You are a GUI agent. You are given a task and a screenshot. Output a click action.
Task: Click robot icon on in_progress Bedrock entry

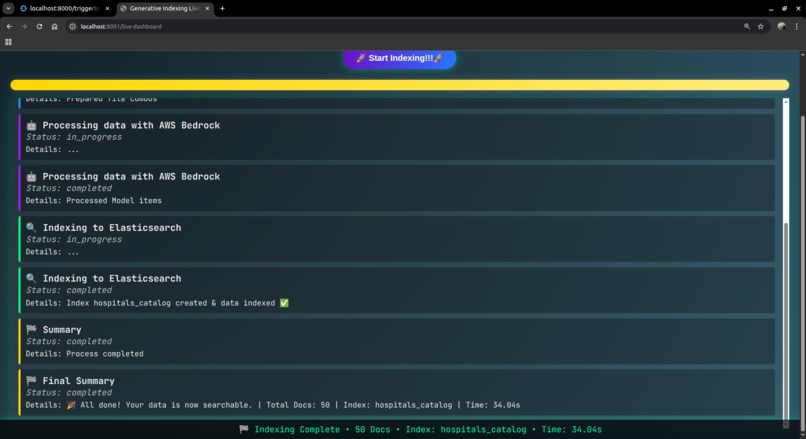point(31,125)
